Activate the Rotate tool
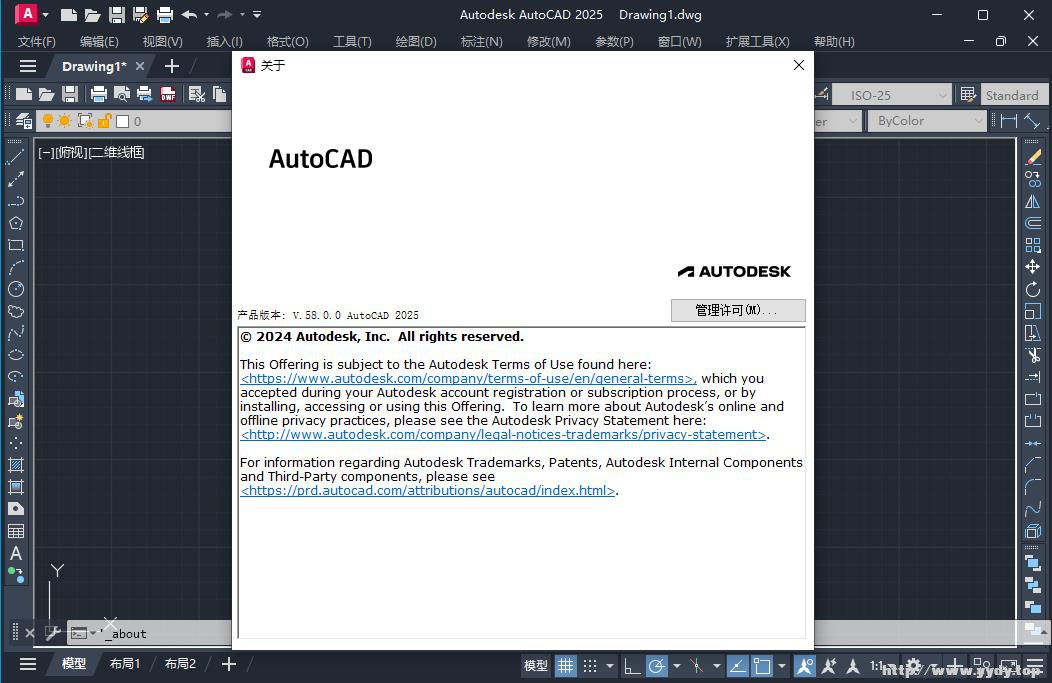This screenshot has width=1052, height=683. click(x=1033, y=289)
